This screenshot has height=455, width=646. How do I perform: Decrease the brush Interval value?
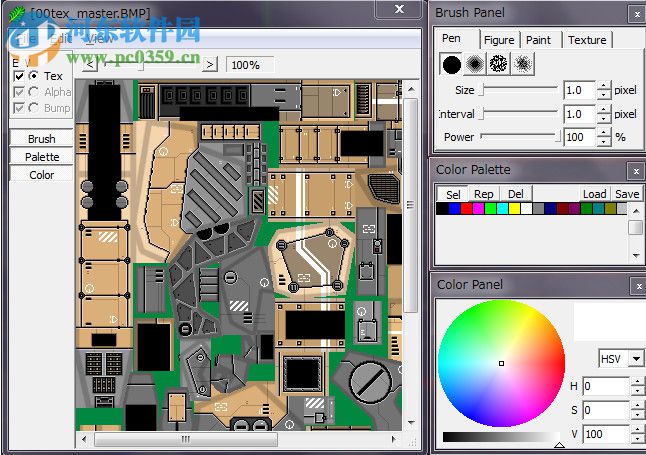[604, 119]
